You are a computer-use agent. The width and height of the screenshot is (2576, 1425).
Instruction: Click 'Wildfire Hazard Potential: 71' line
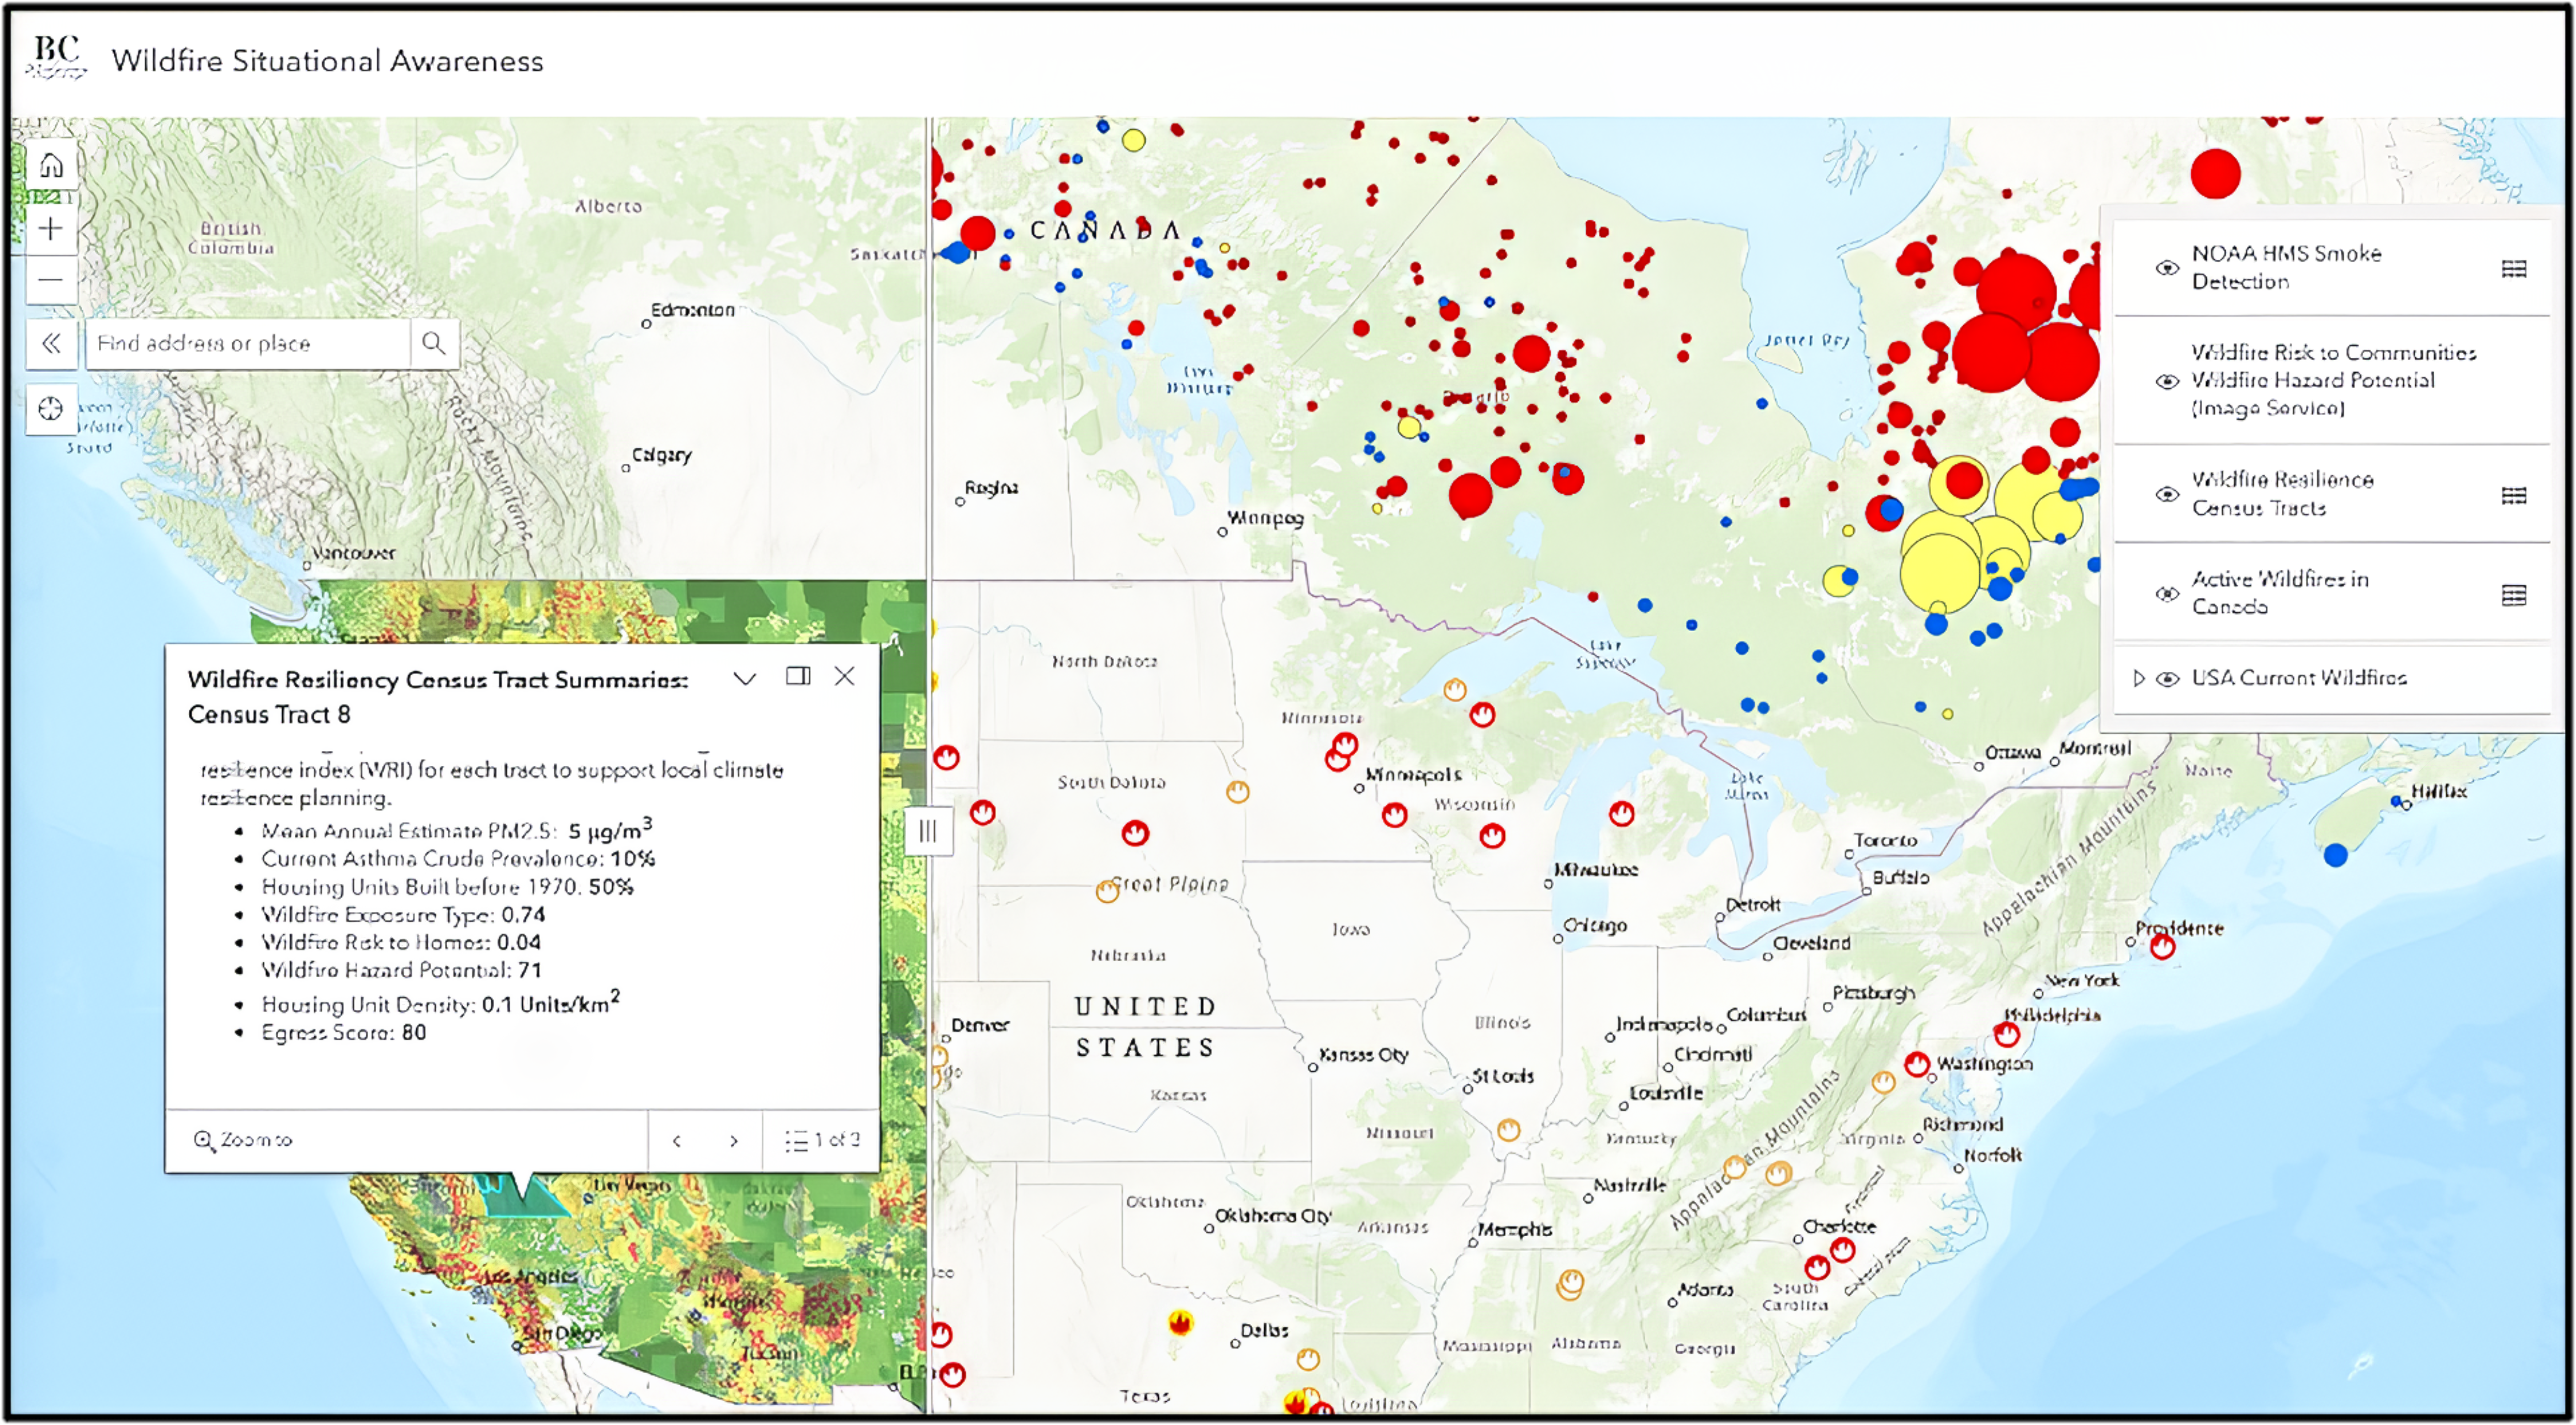coord(401,970)
